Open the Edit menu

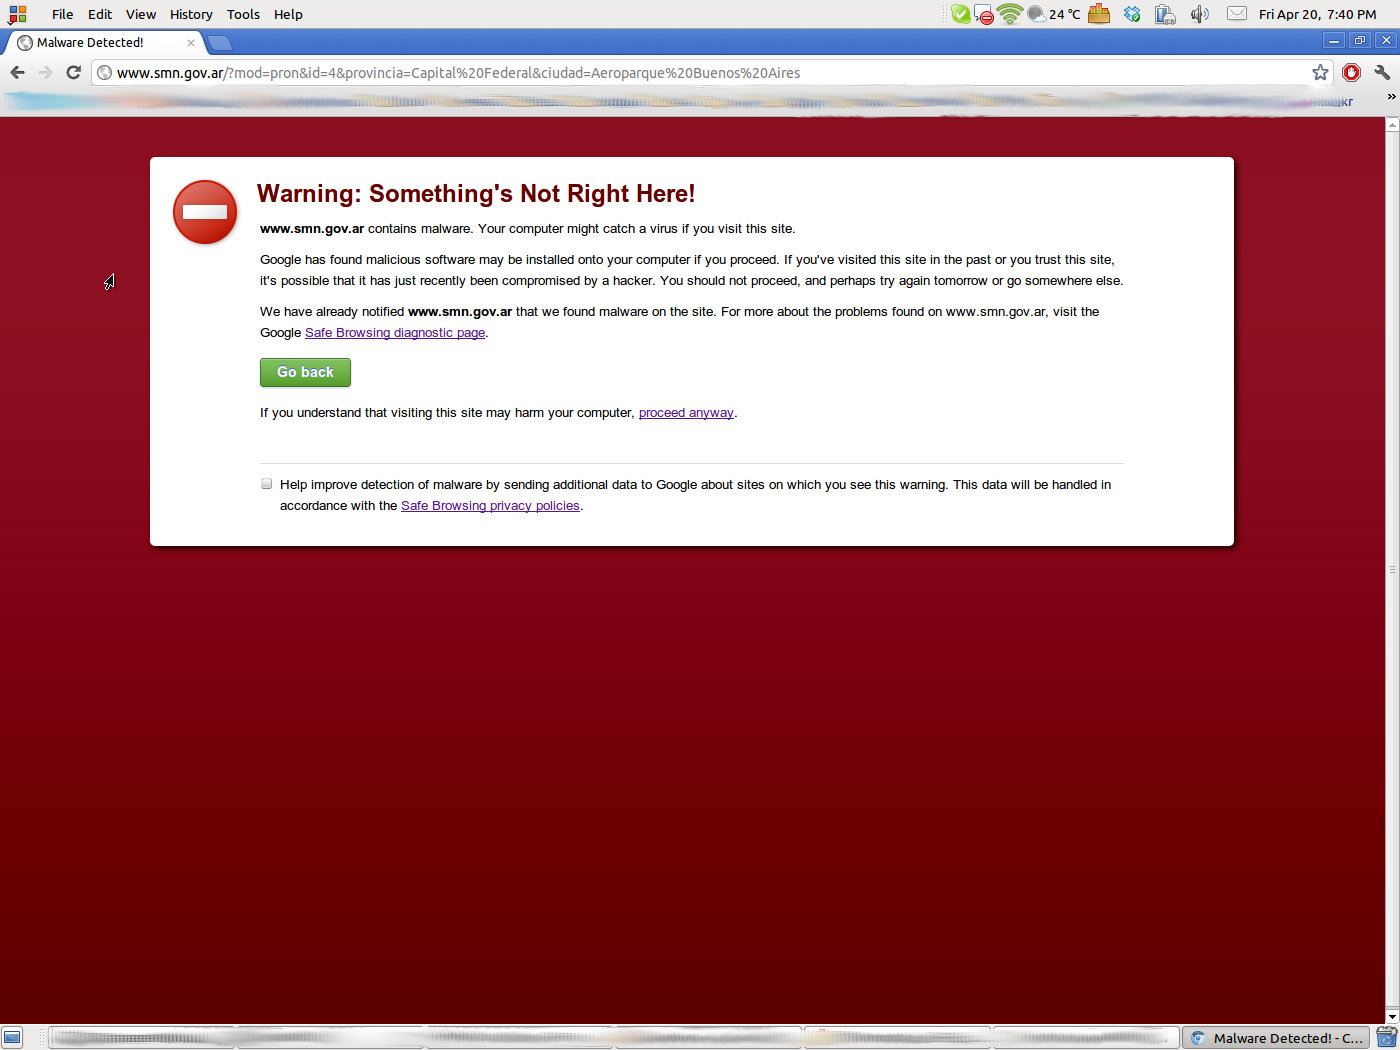tap(100, 14)
